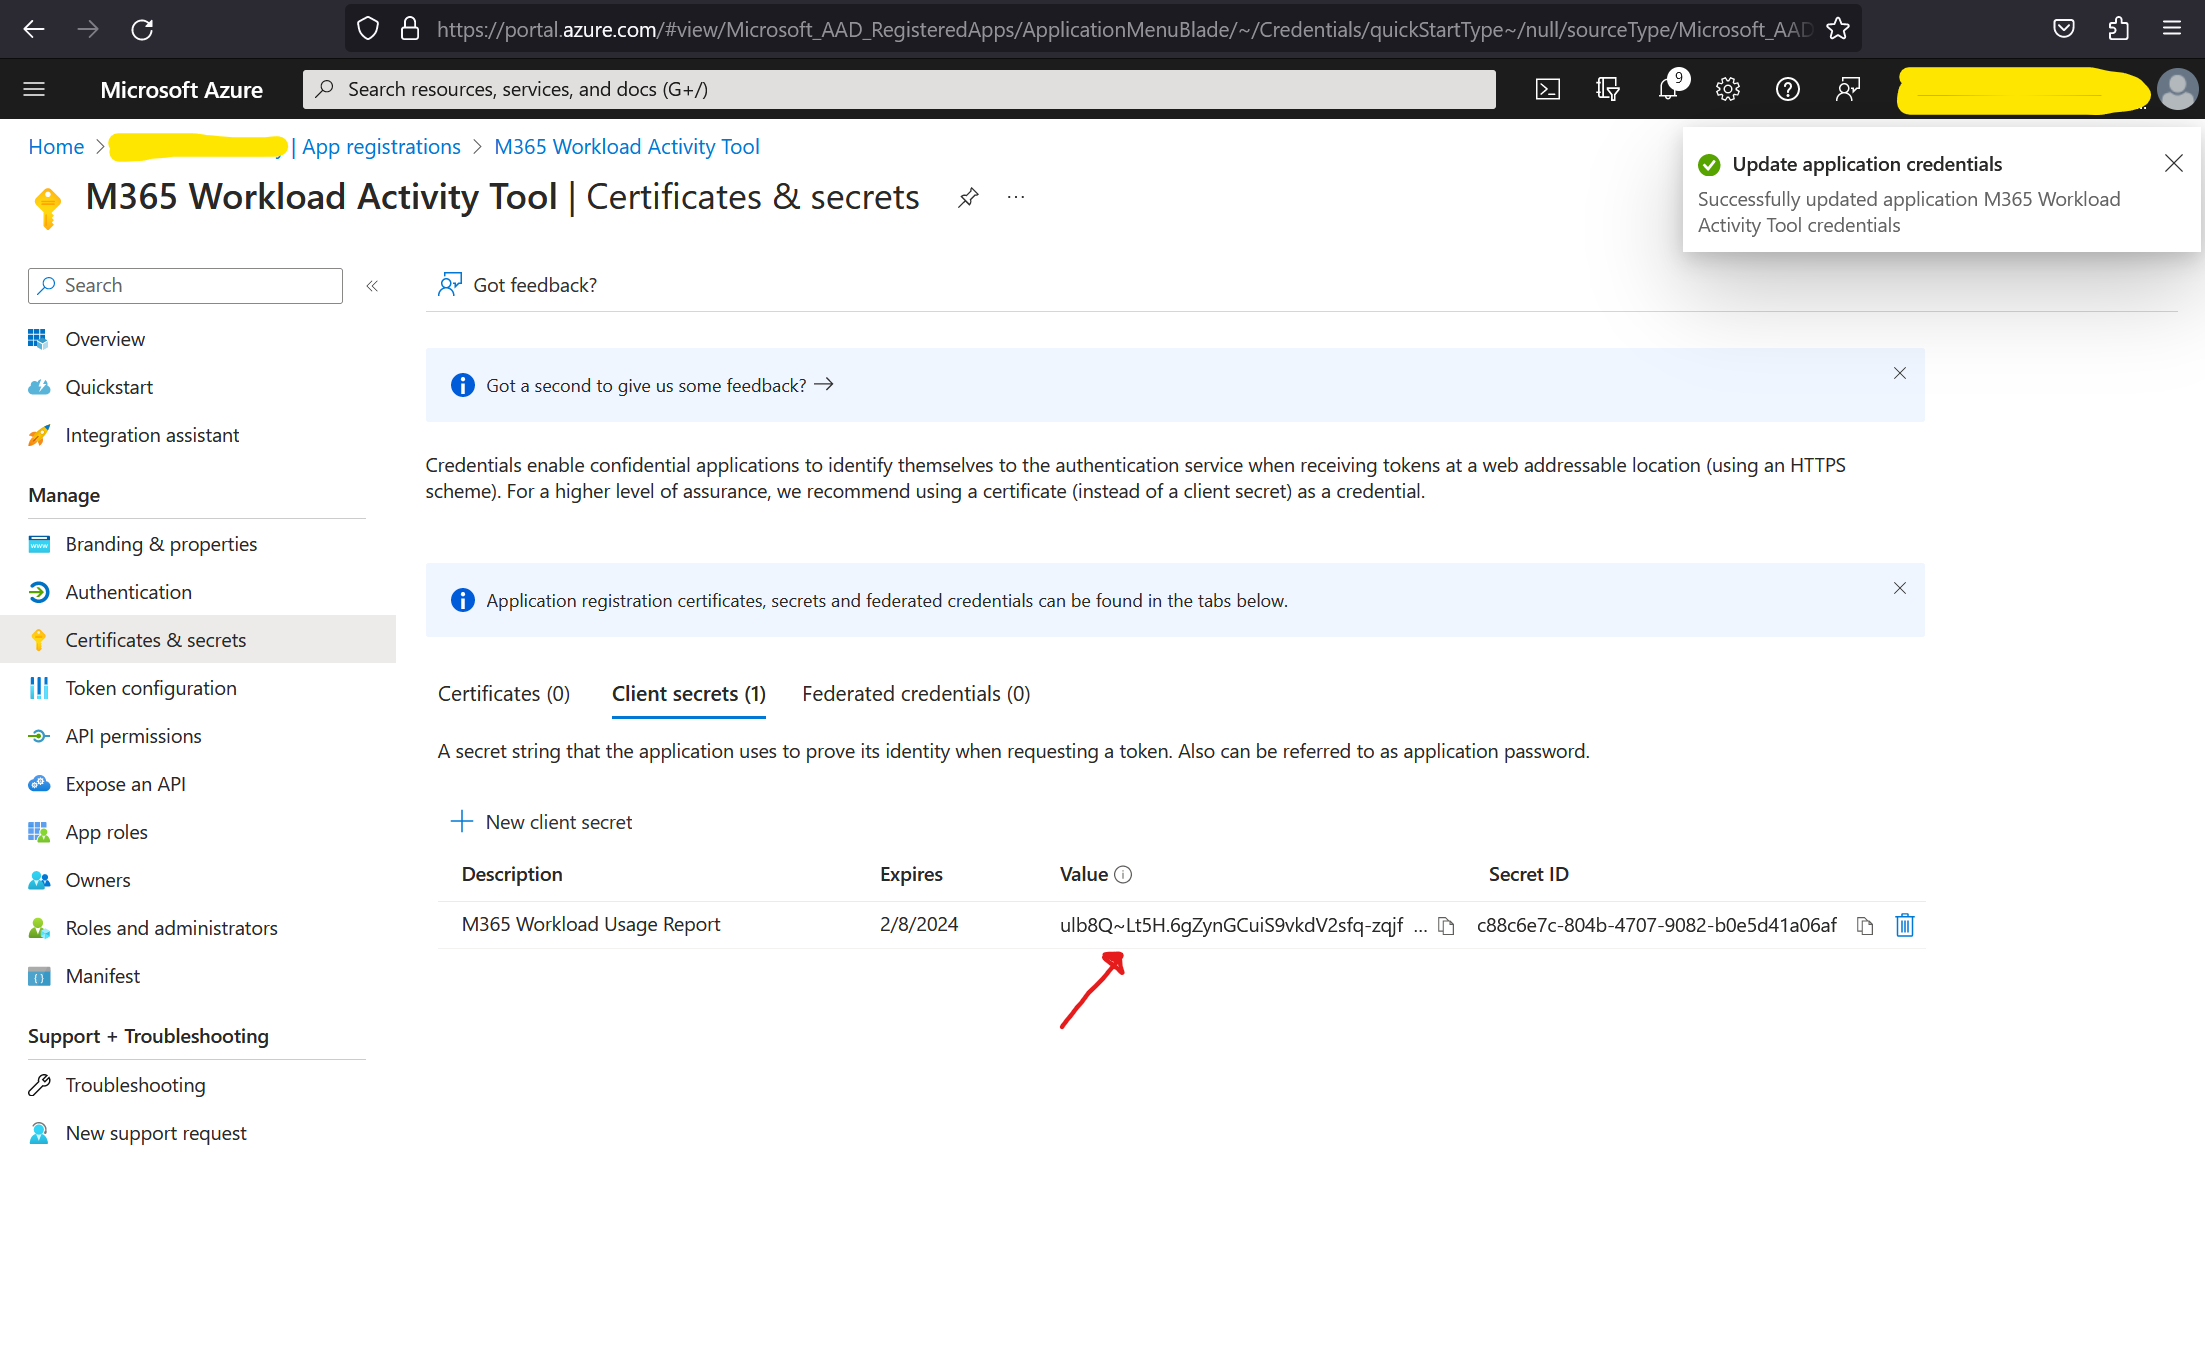Screen dimensions: 2205x1360
Task: Open the account avatar menu
Action: pyautogui.click(x=2177, y=89)
